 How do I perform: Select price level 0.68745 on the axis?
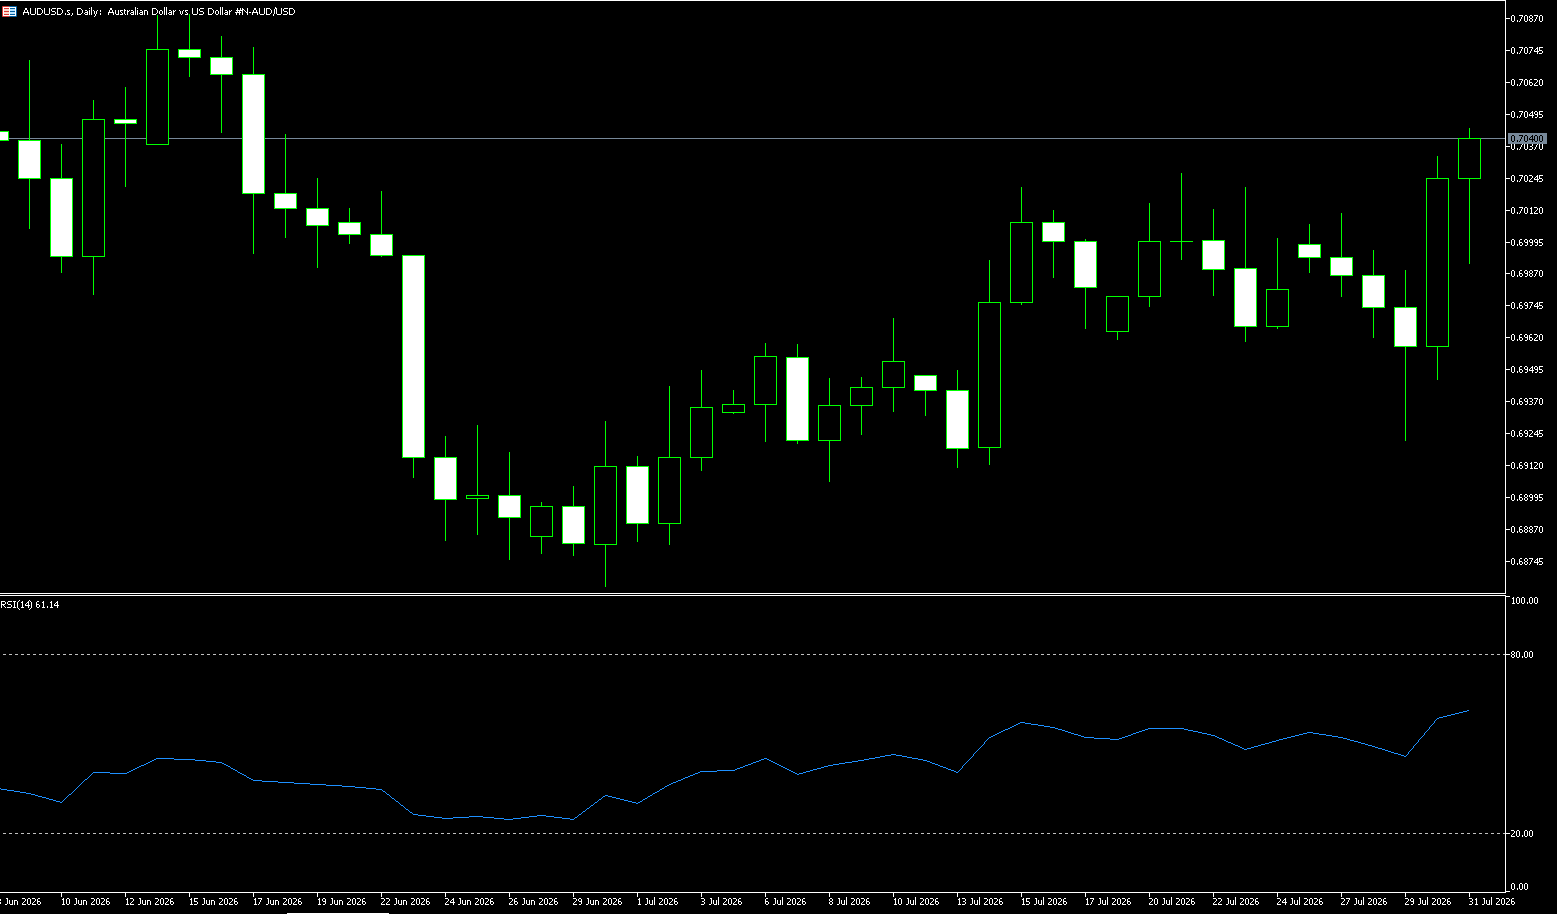pyautogui.click(x=1528, y=562)
